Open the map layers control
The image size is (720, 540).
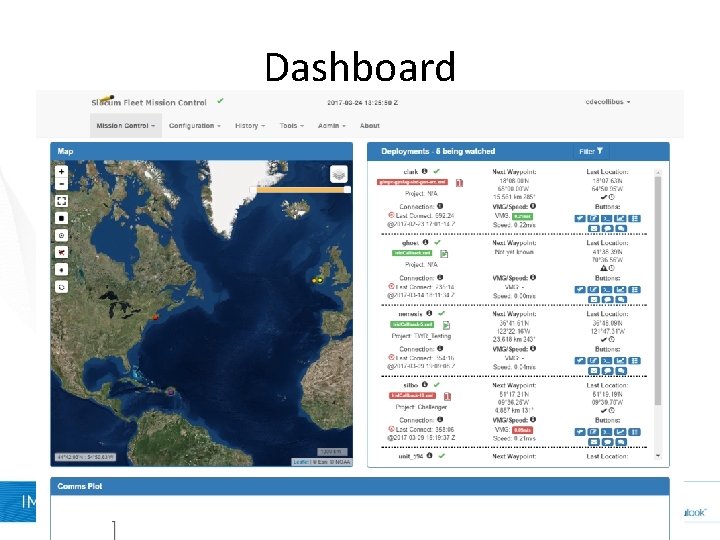pos(339,174)
